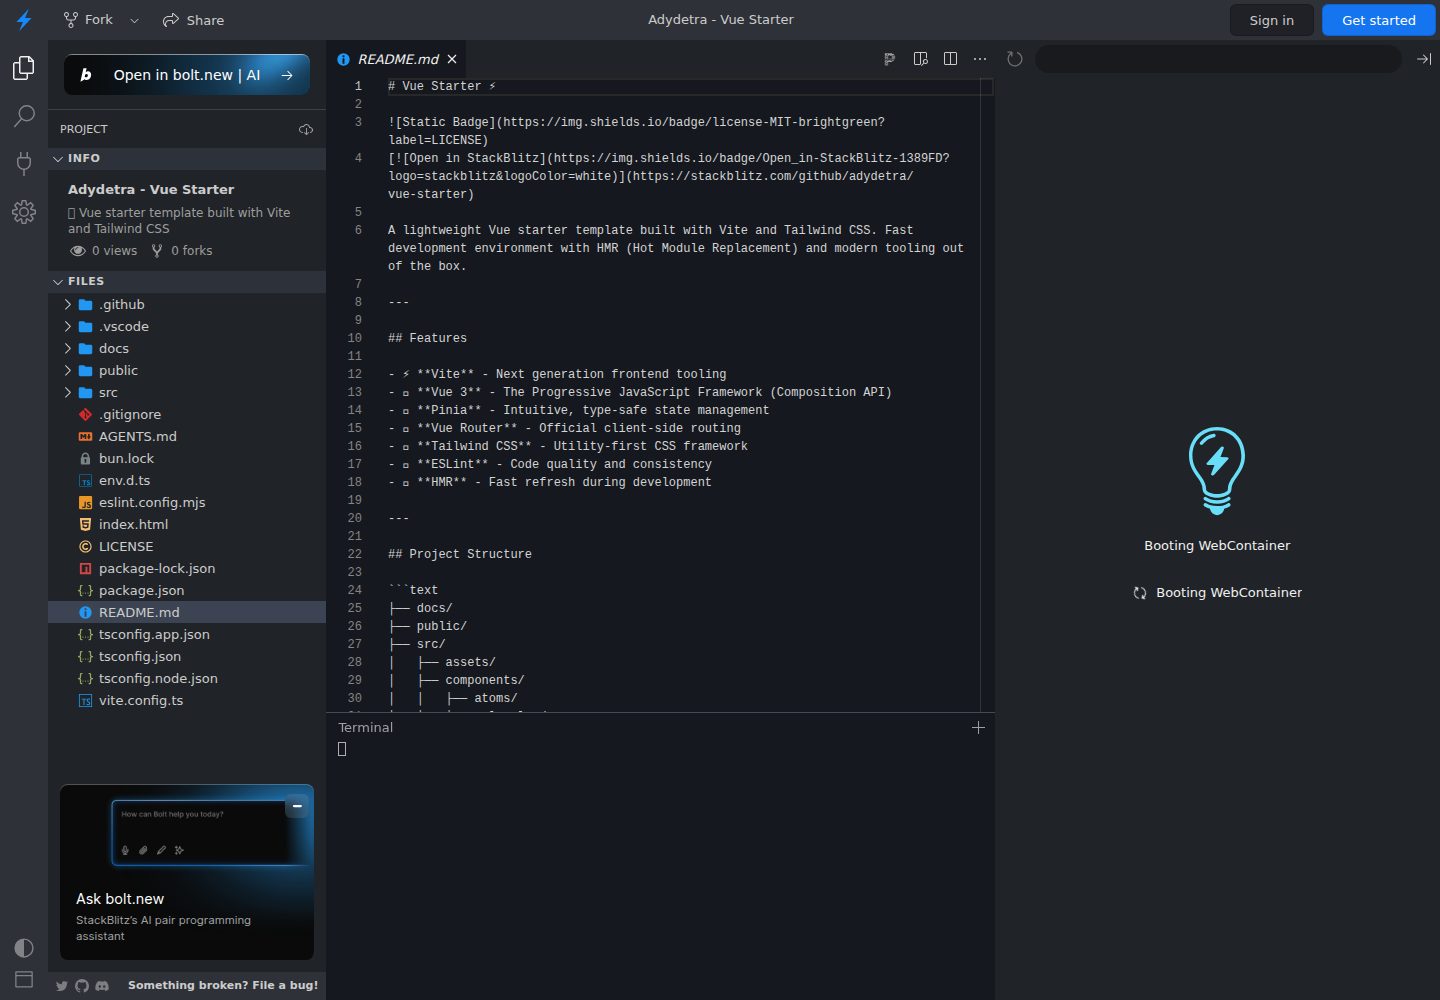Open the markdown preview icon

pos(921,59)
